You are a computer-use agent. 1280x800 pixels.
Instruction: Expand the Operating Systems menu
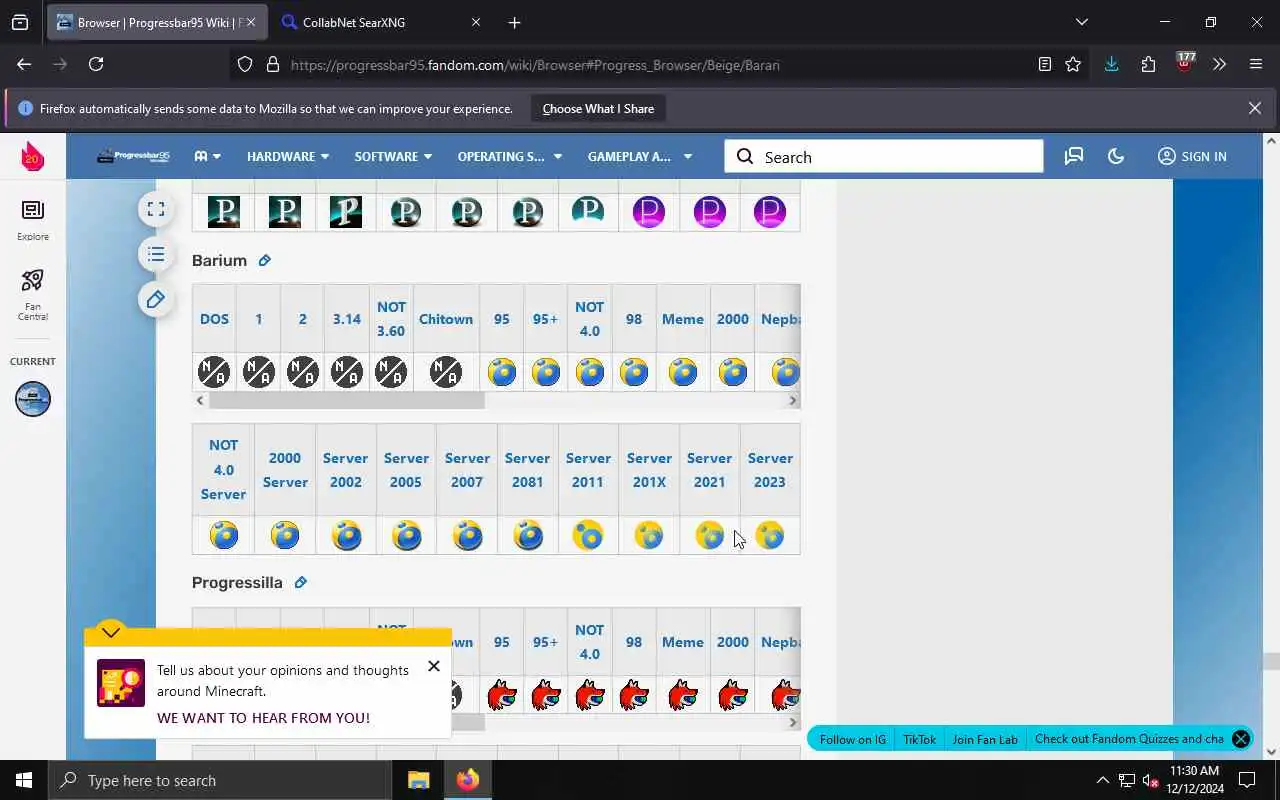pos(510,156)
